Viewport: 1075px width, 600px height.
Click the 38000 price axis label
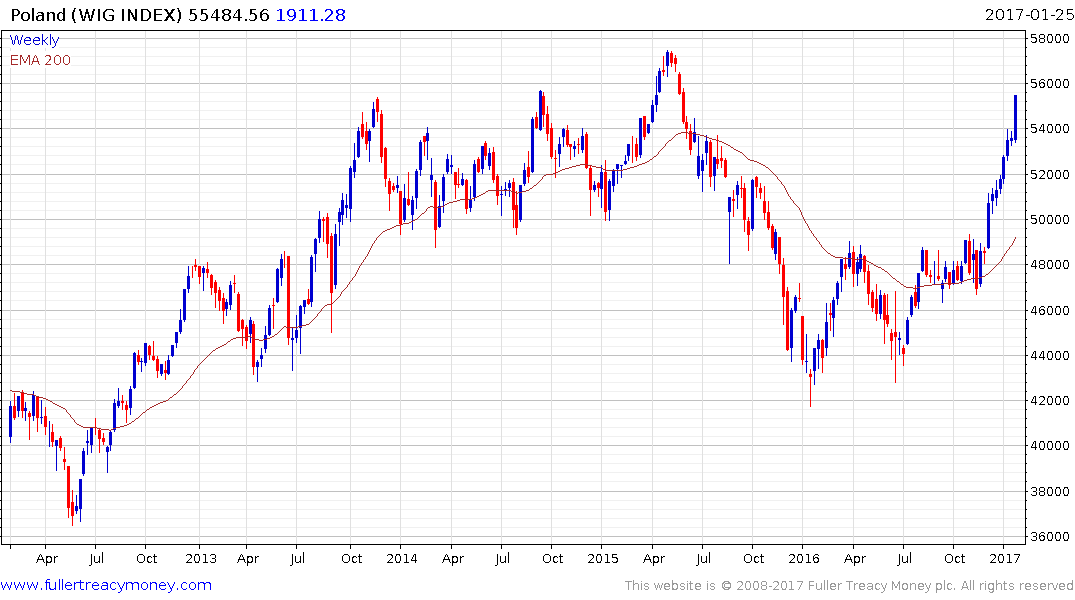pyautogui.click(x=1050, y=491)
